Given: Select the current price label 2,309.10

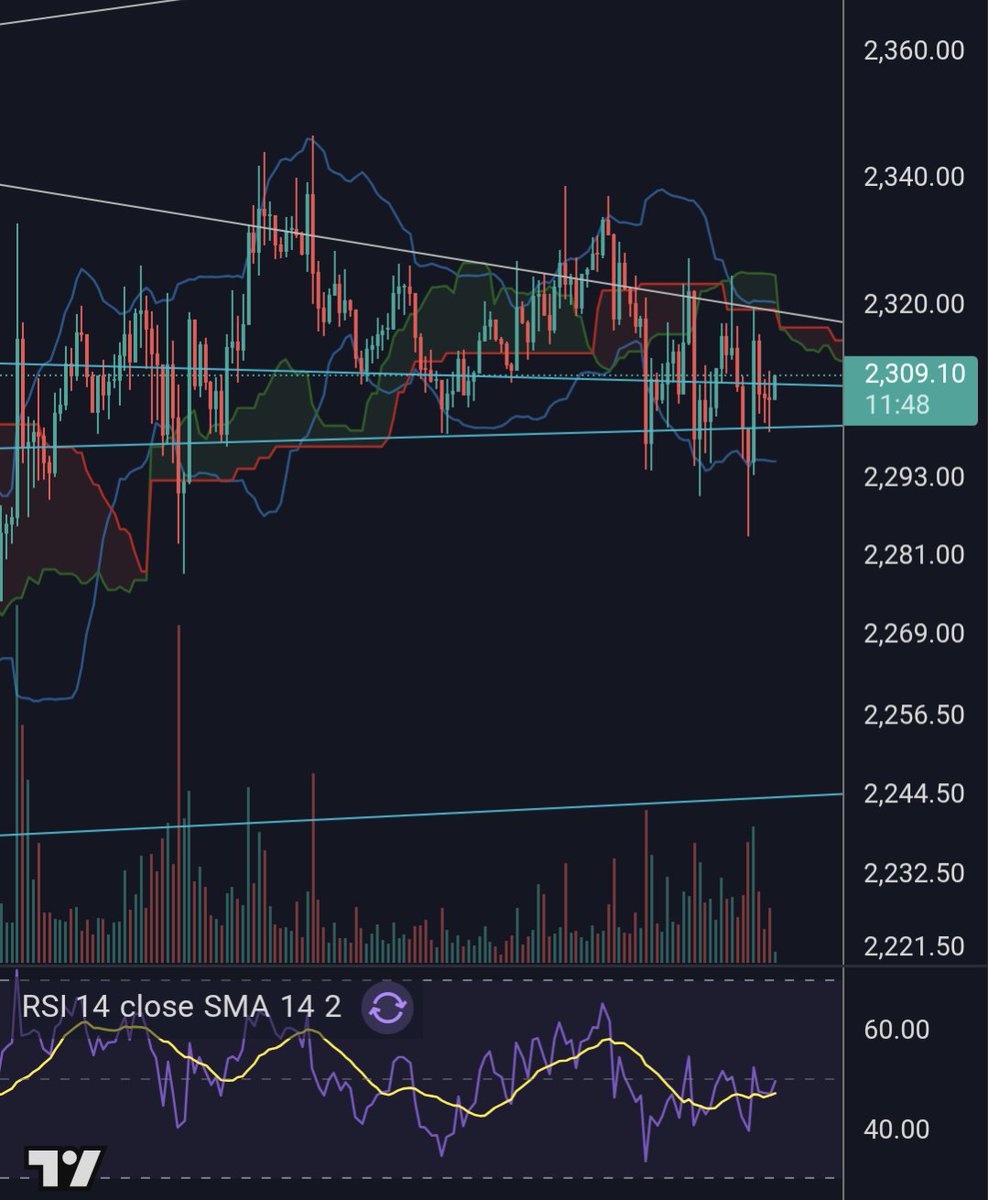Looking at the screenshot, I should (914, 375).
